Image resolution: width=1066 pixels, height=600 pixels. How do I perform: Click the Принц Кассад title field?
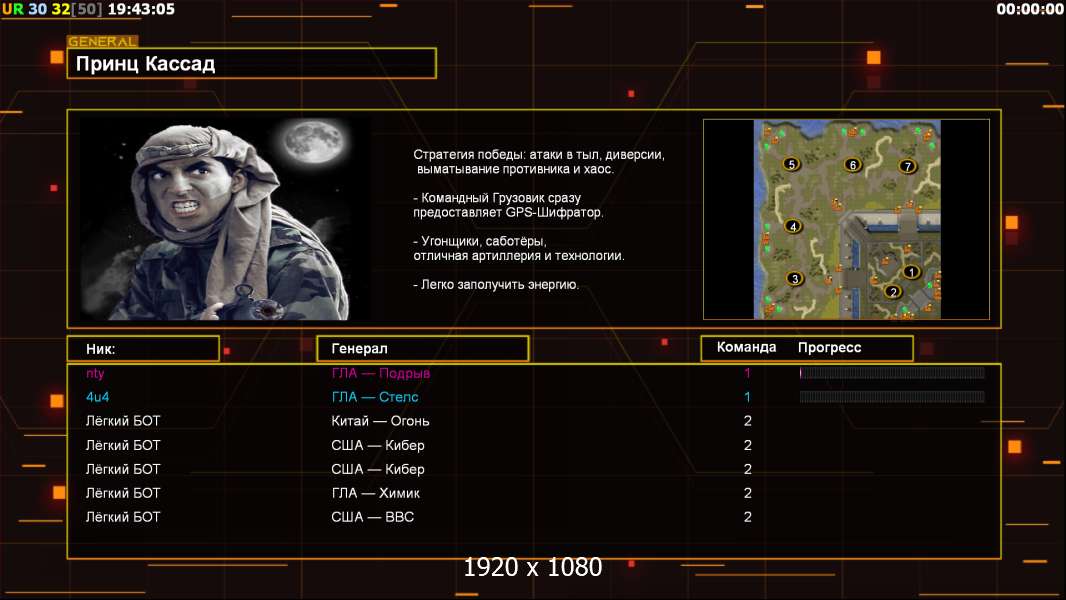click(x=251, y=64)
